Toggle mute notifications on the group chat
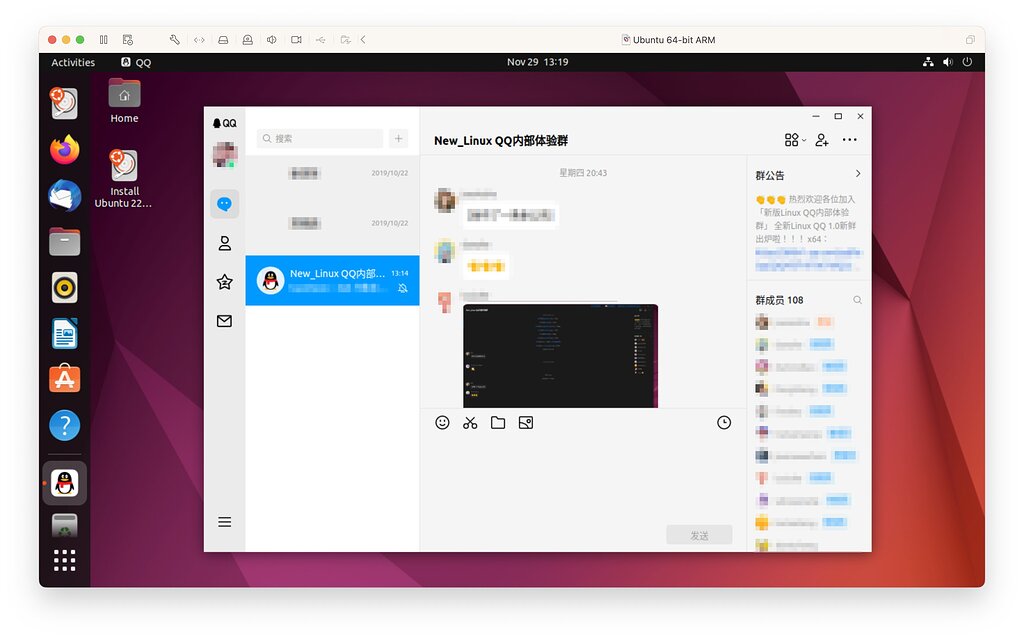Screen dimensions: 1024x638 (x=404, y=289)
